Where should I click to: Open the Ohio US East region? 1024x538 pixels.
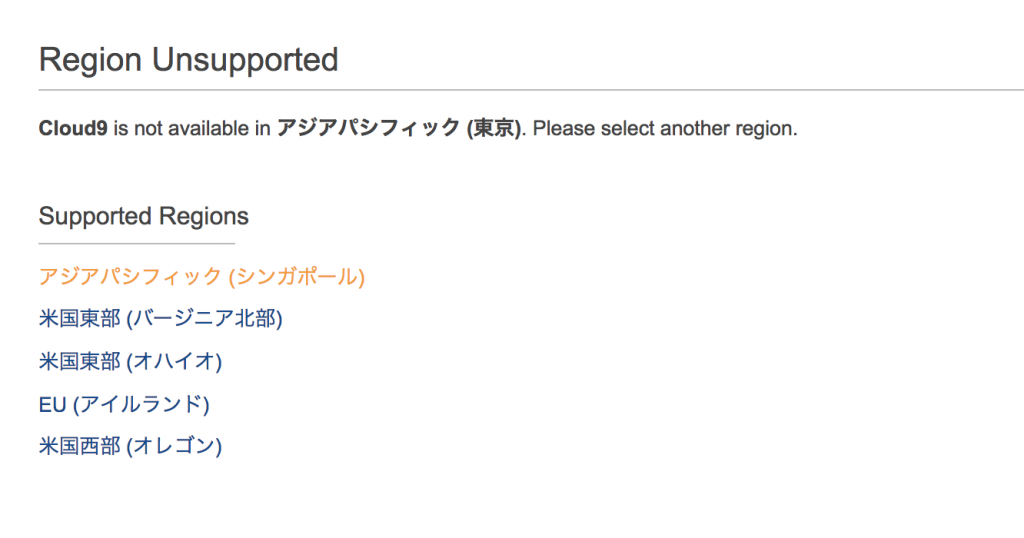coord(131,361)
